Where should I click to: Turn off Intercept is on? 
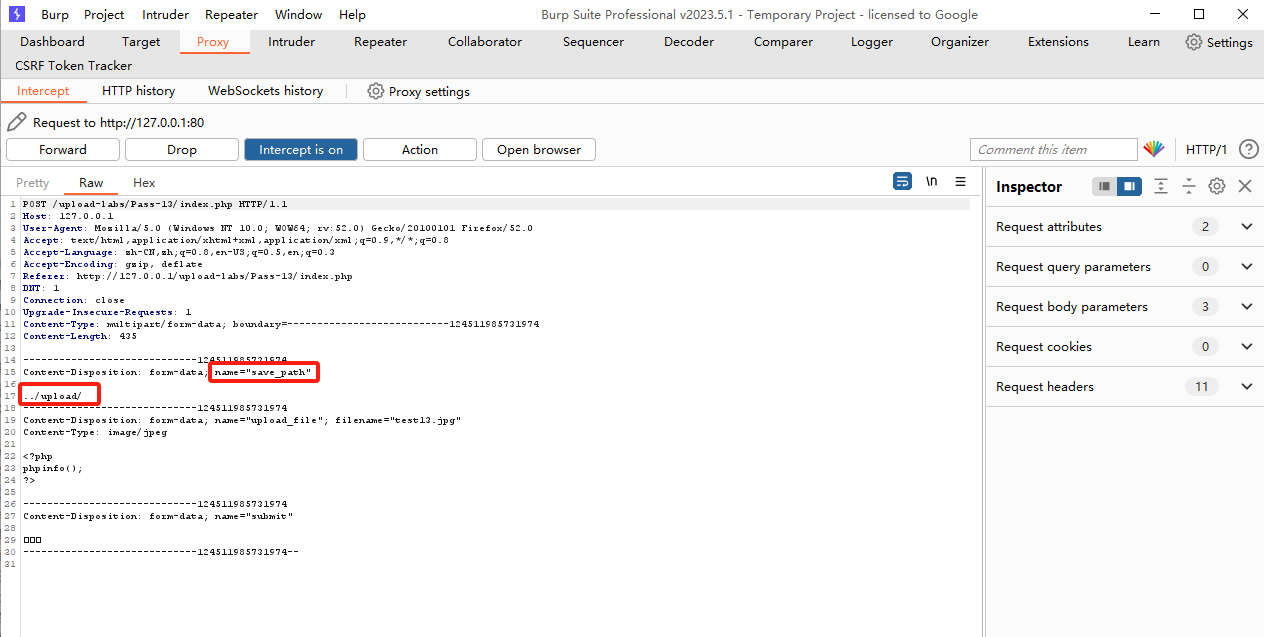point(301,149)
